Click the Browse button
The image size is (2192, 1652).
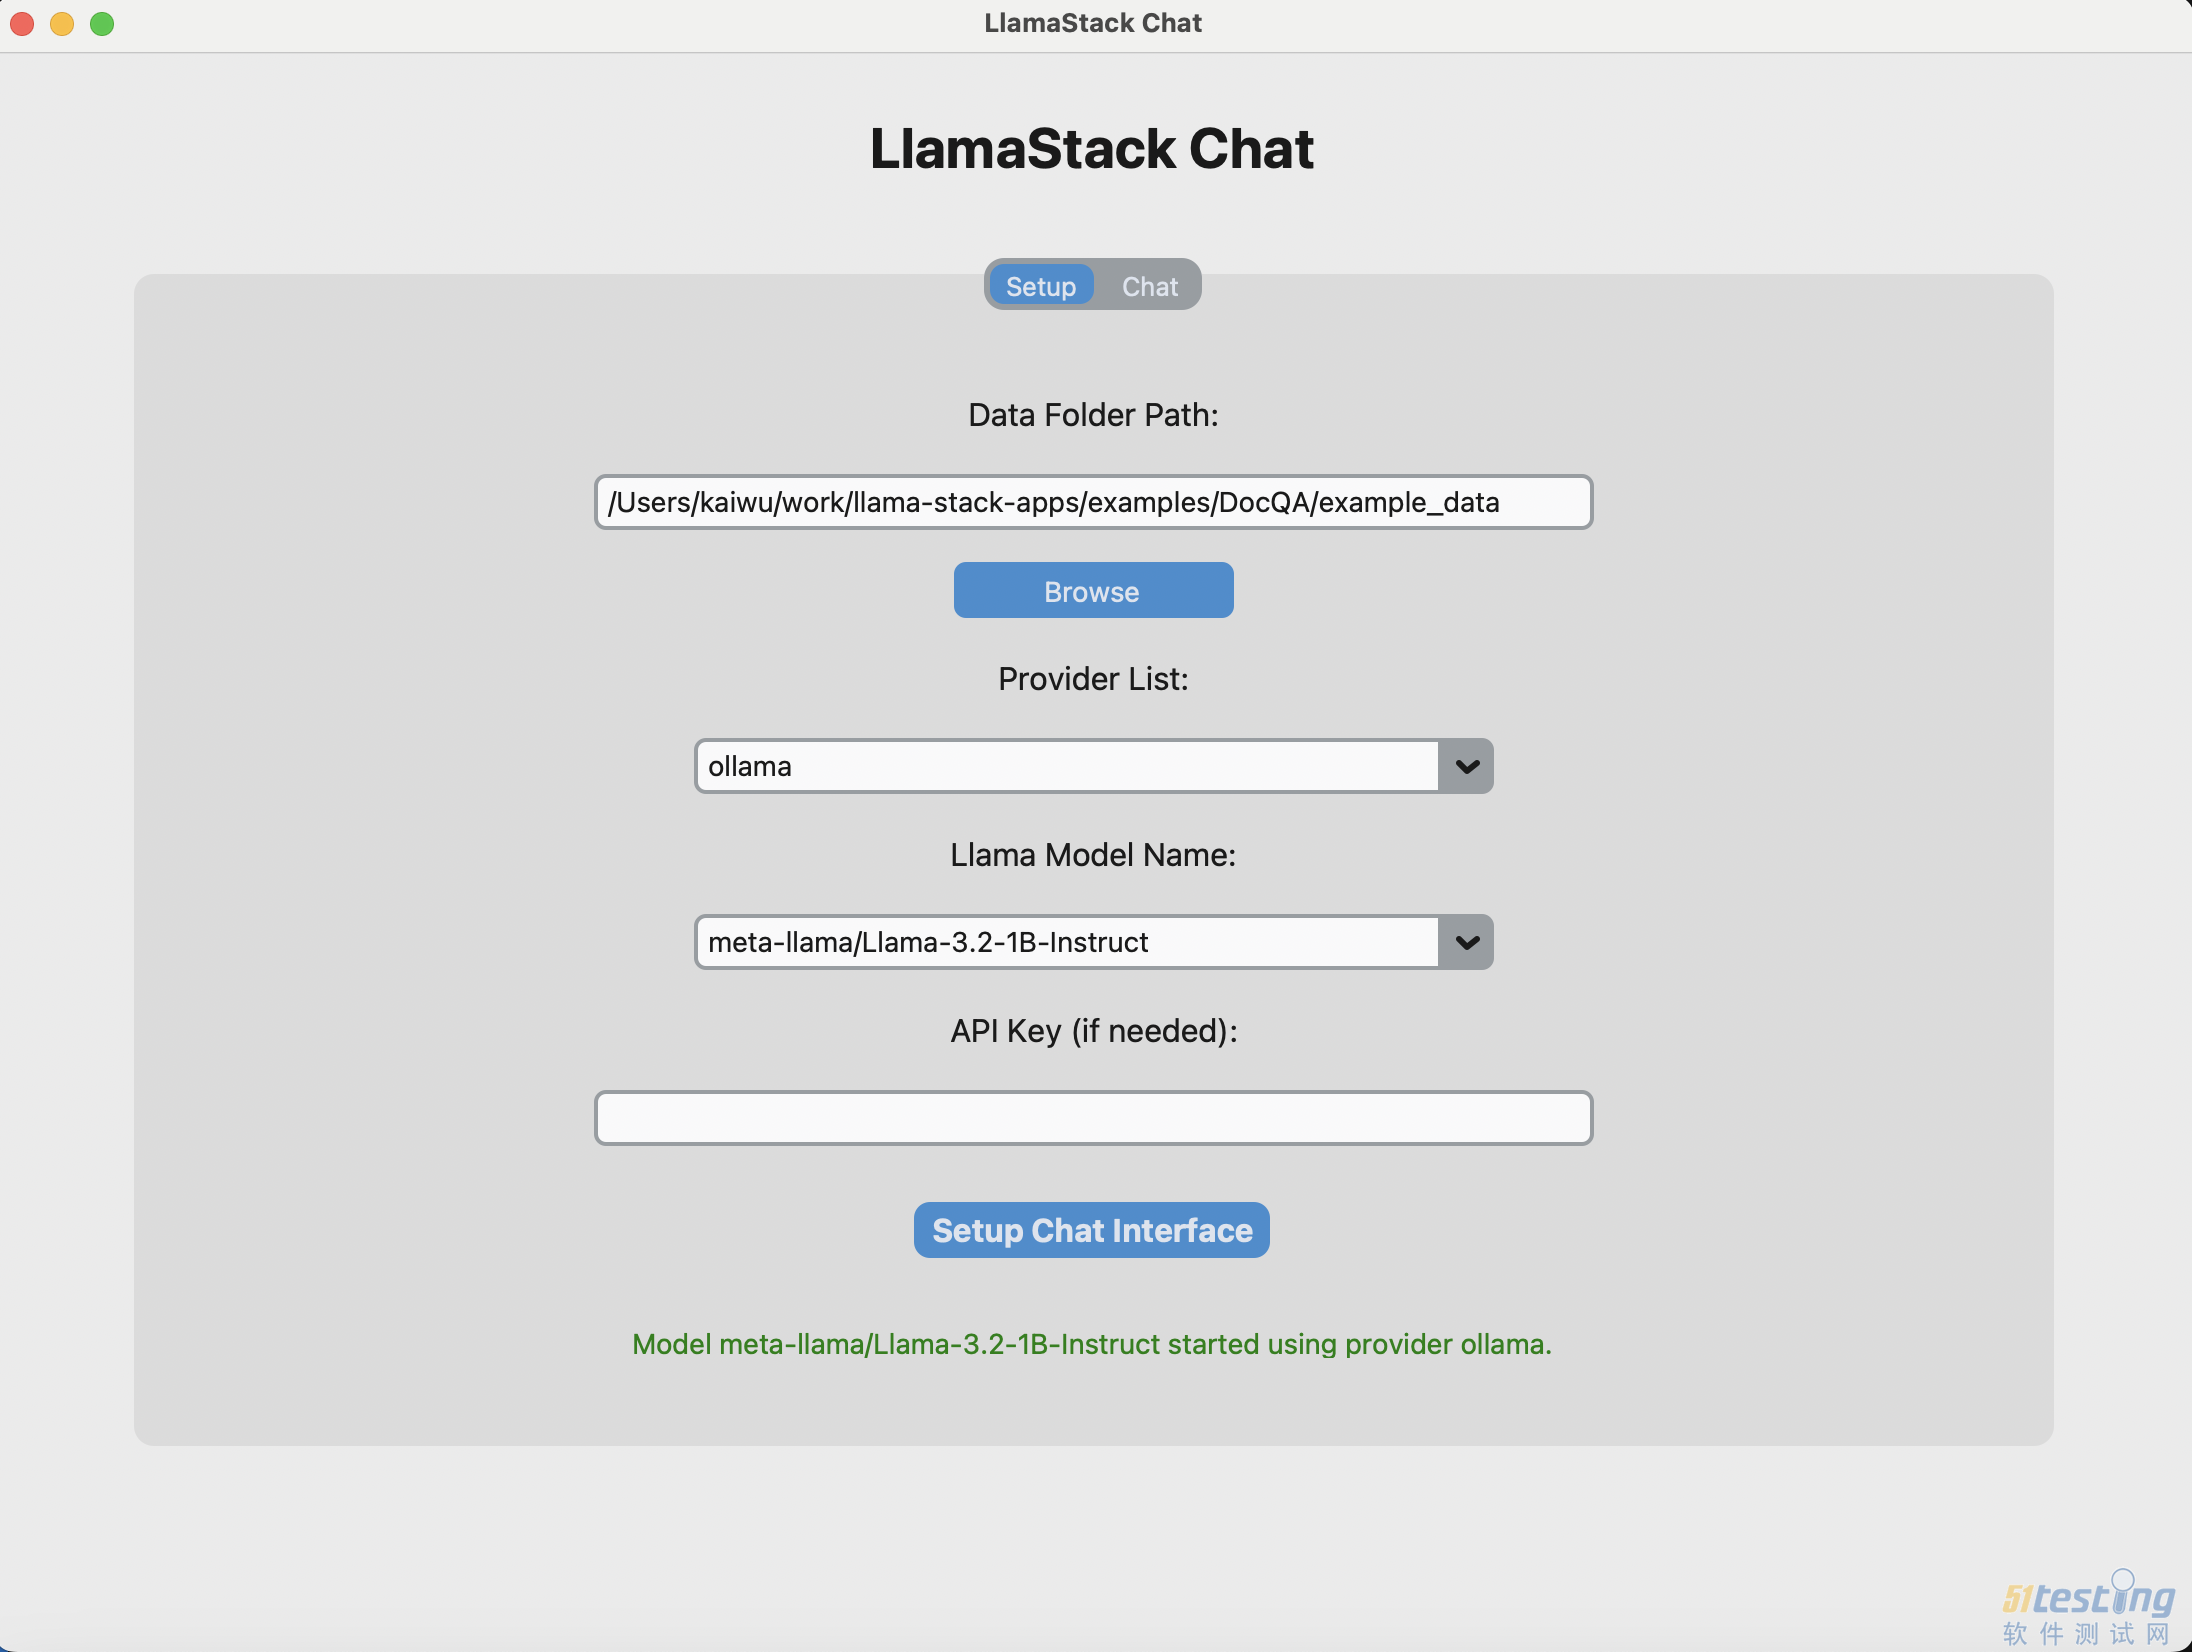(x=1092, y=590)
